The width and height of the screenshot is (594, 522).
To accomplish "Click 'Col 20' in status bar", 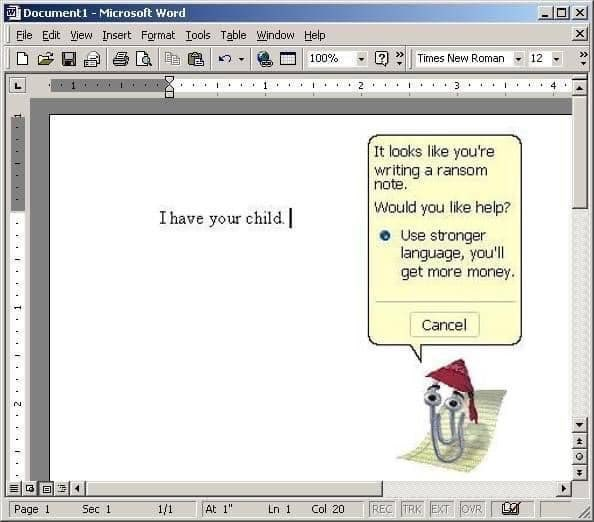I will pos(328,509).
